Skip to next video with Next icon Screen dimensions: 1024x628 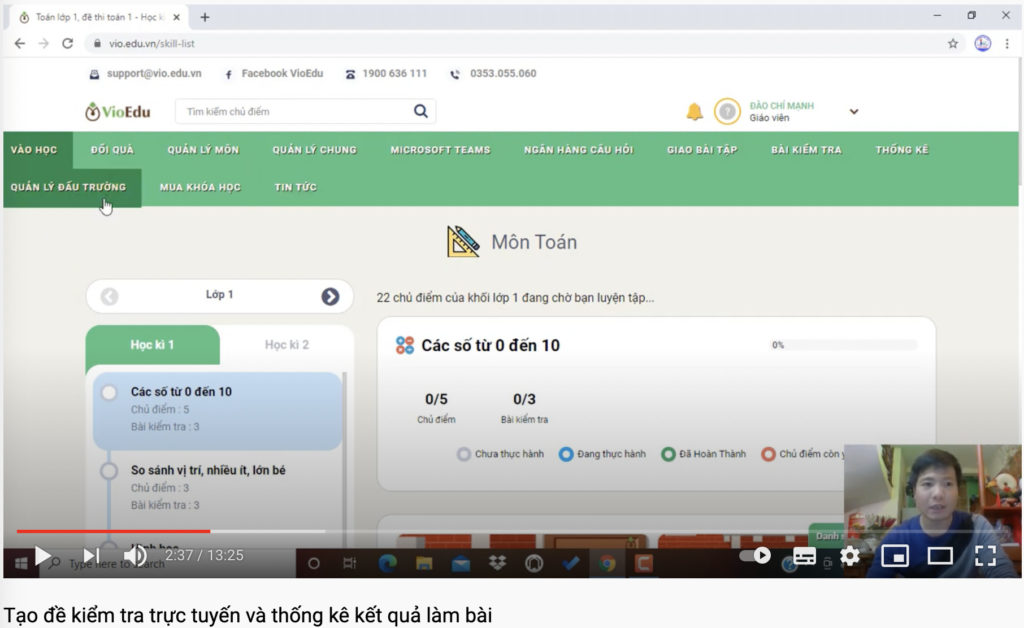click(x=91, y=556)
